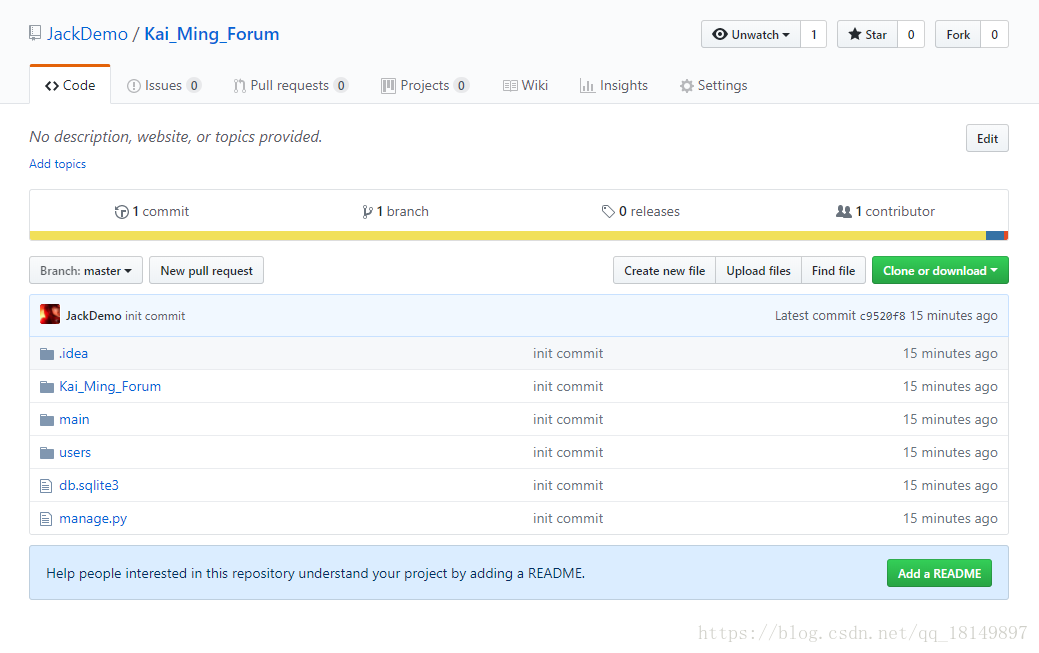Click the main folder icon

coord(46,420)
